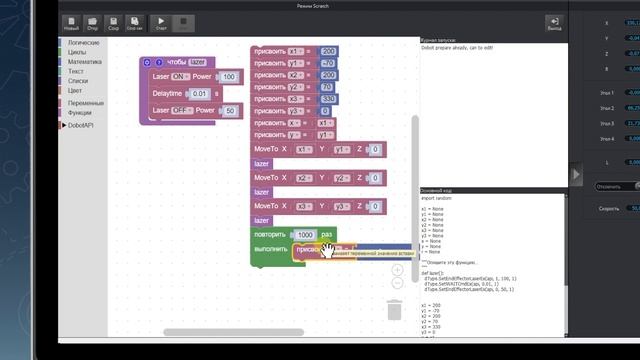Screen dimensions: 640x360
Task: Stop the program with the square stop icon
Action: 183,23
